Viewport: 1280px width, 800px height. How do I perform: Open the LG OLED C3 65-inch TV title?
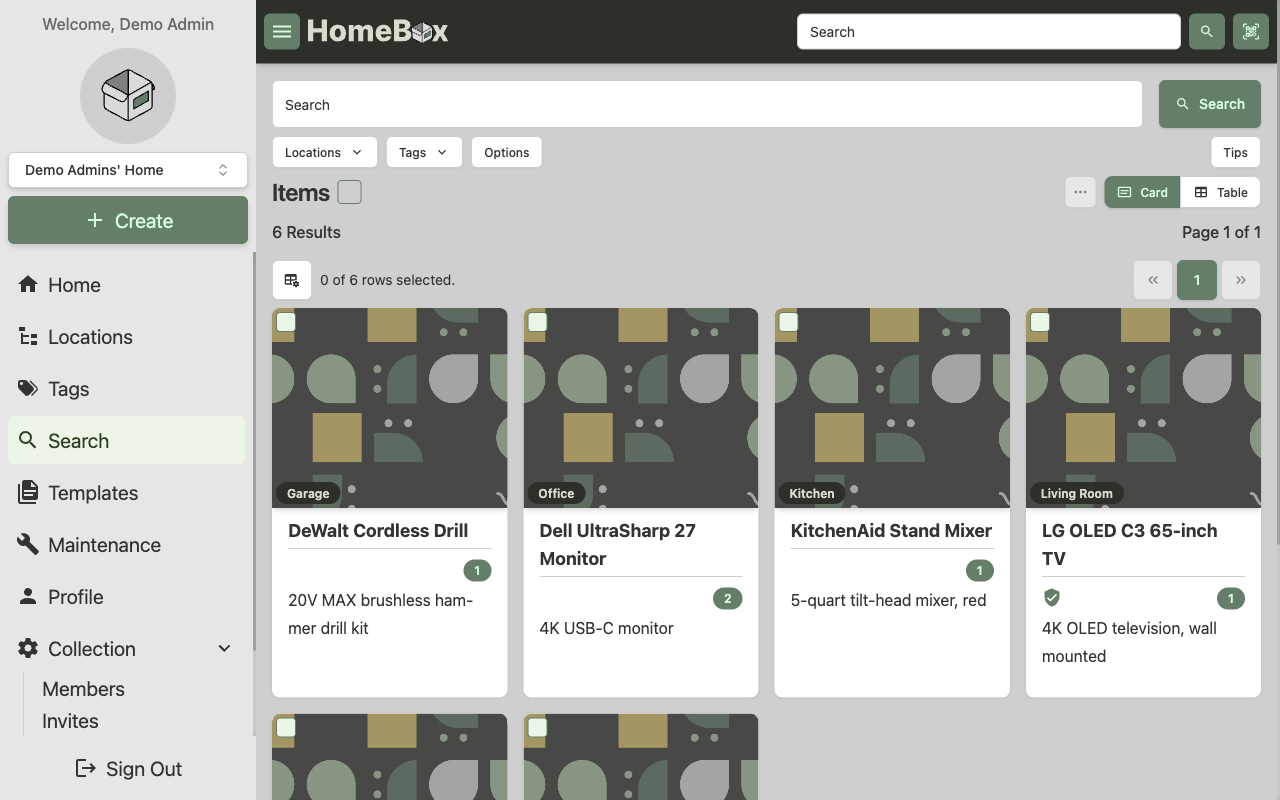point(1129,545)
